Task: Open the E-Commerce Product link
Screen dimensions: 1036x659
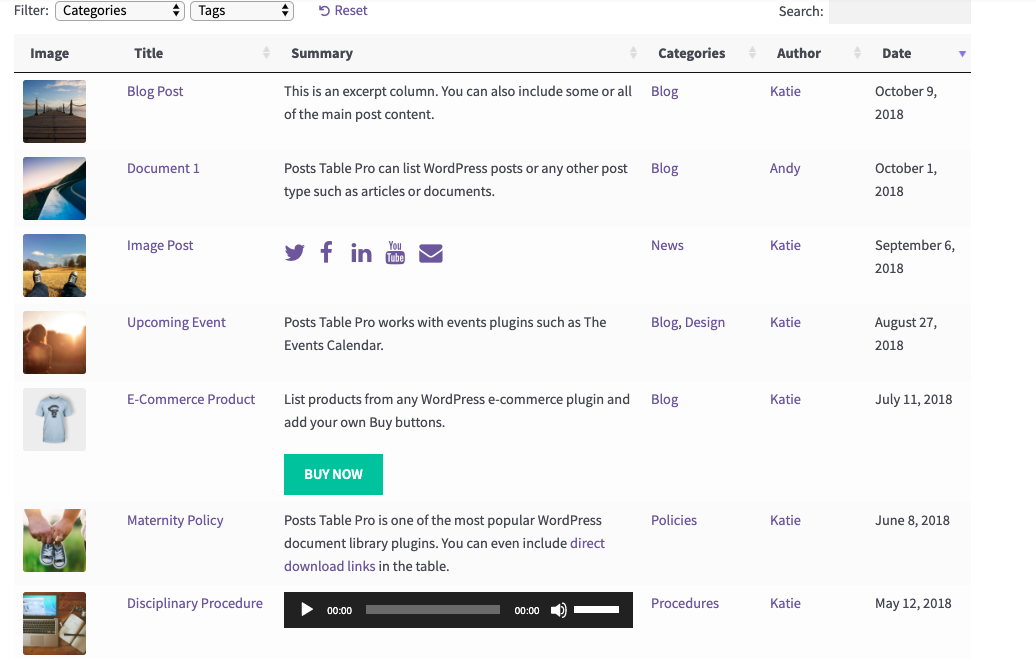Action: tap(191, 399)
